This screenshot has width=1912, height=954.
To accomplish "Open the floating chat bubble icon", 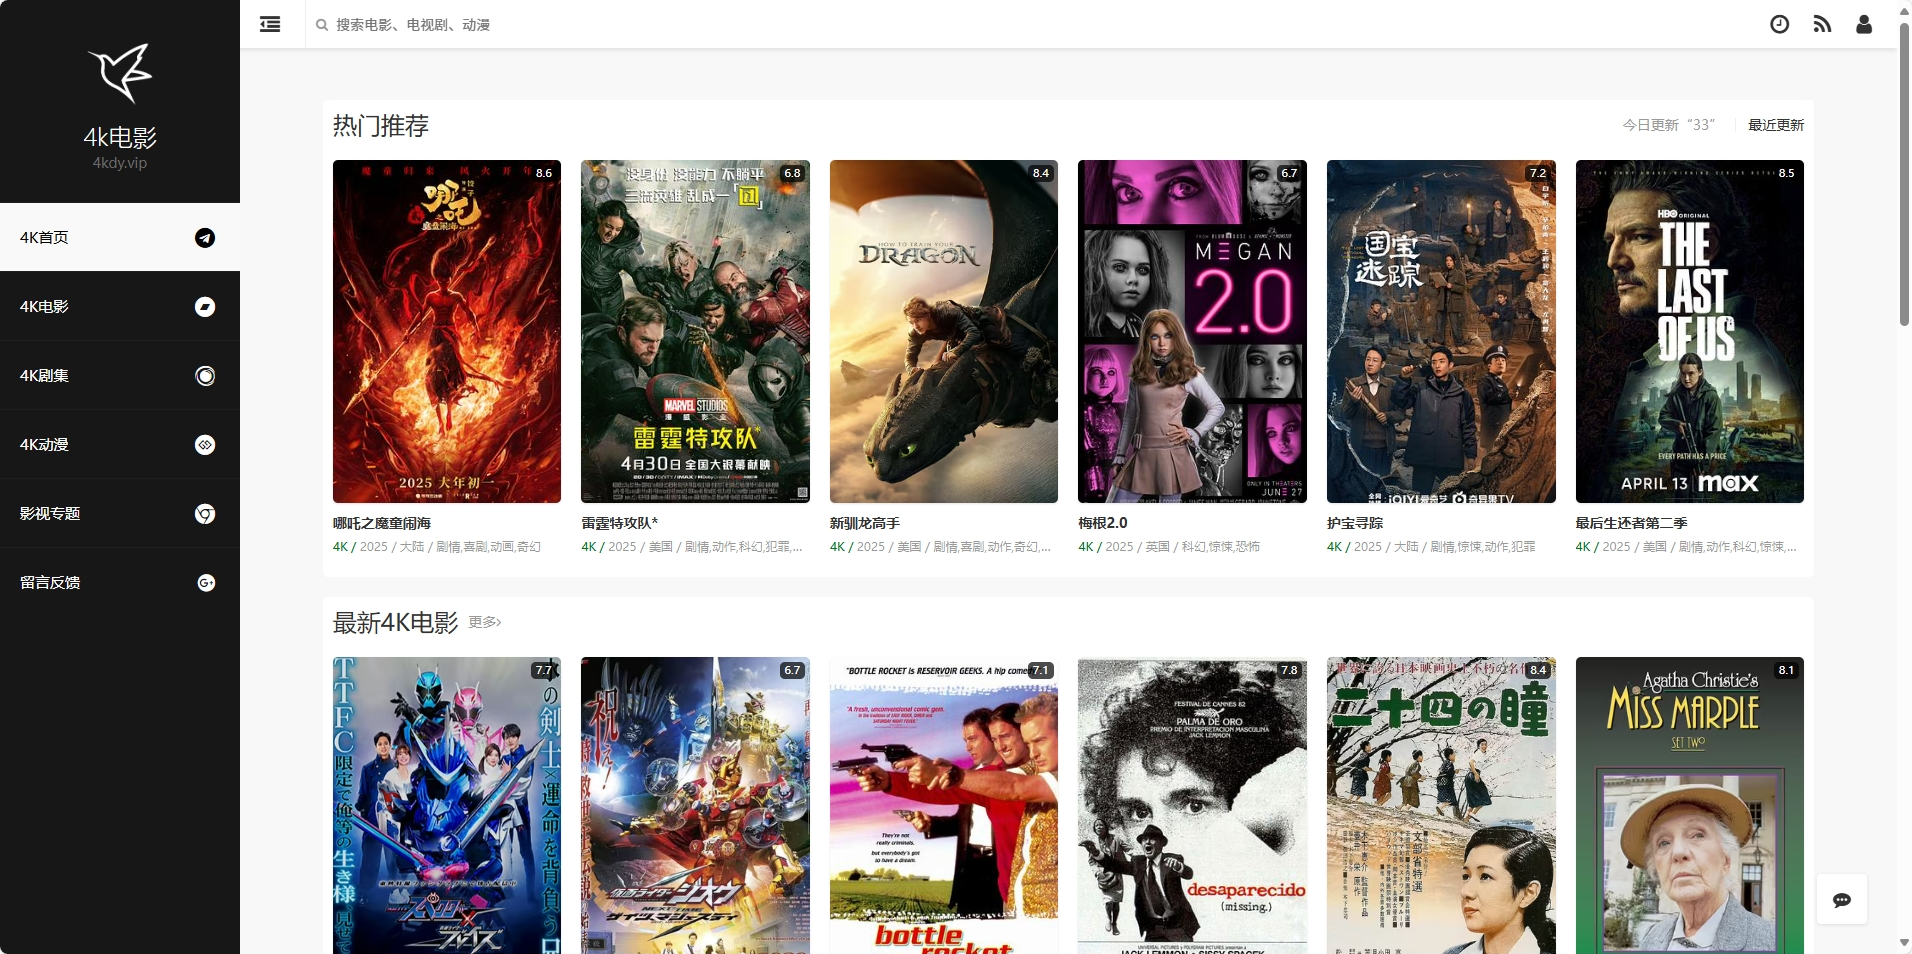I will point(1841,899).
